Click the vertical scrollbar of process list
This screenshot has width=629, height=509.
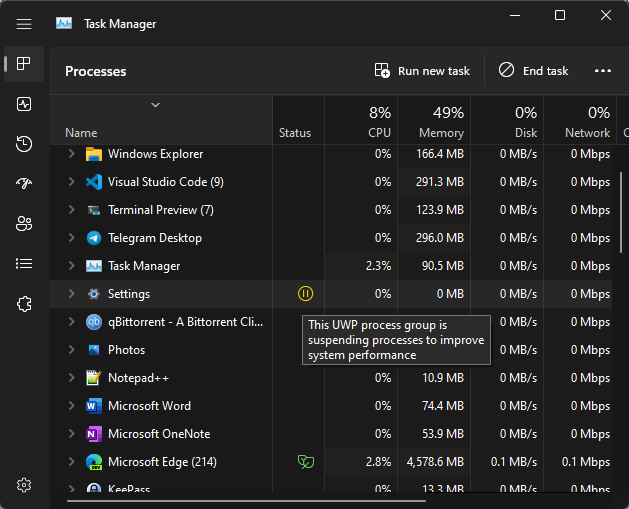click(621, 212)
